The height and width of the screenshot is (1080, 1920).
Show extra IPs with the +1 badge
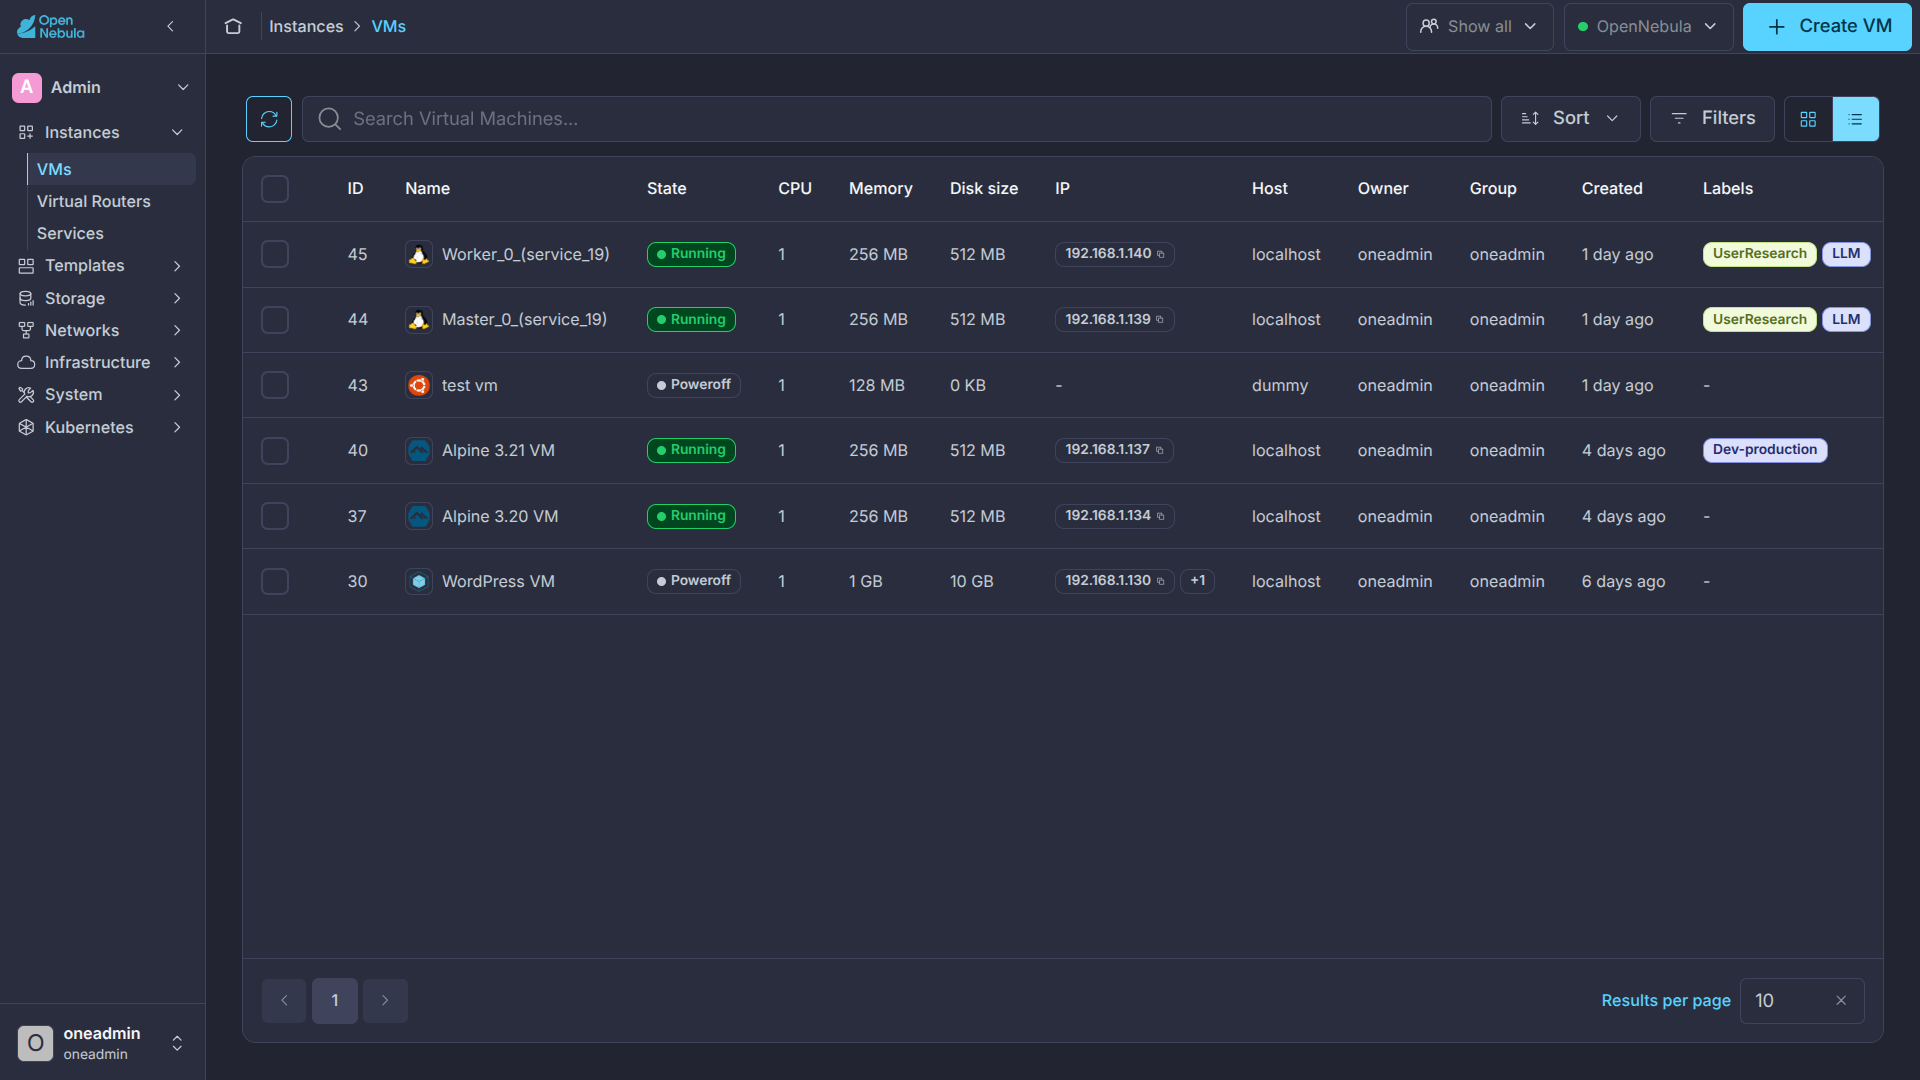point(1197,581)
